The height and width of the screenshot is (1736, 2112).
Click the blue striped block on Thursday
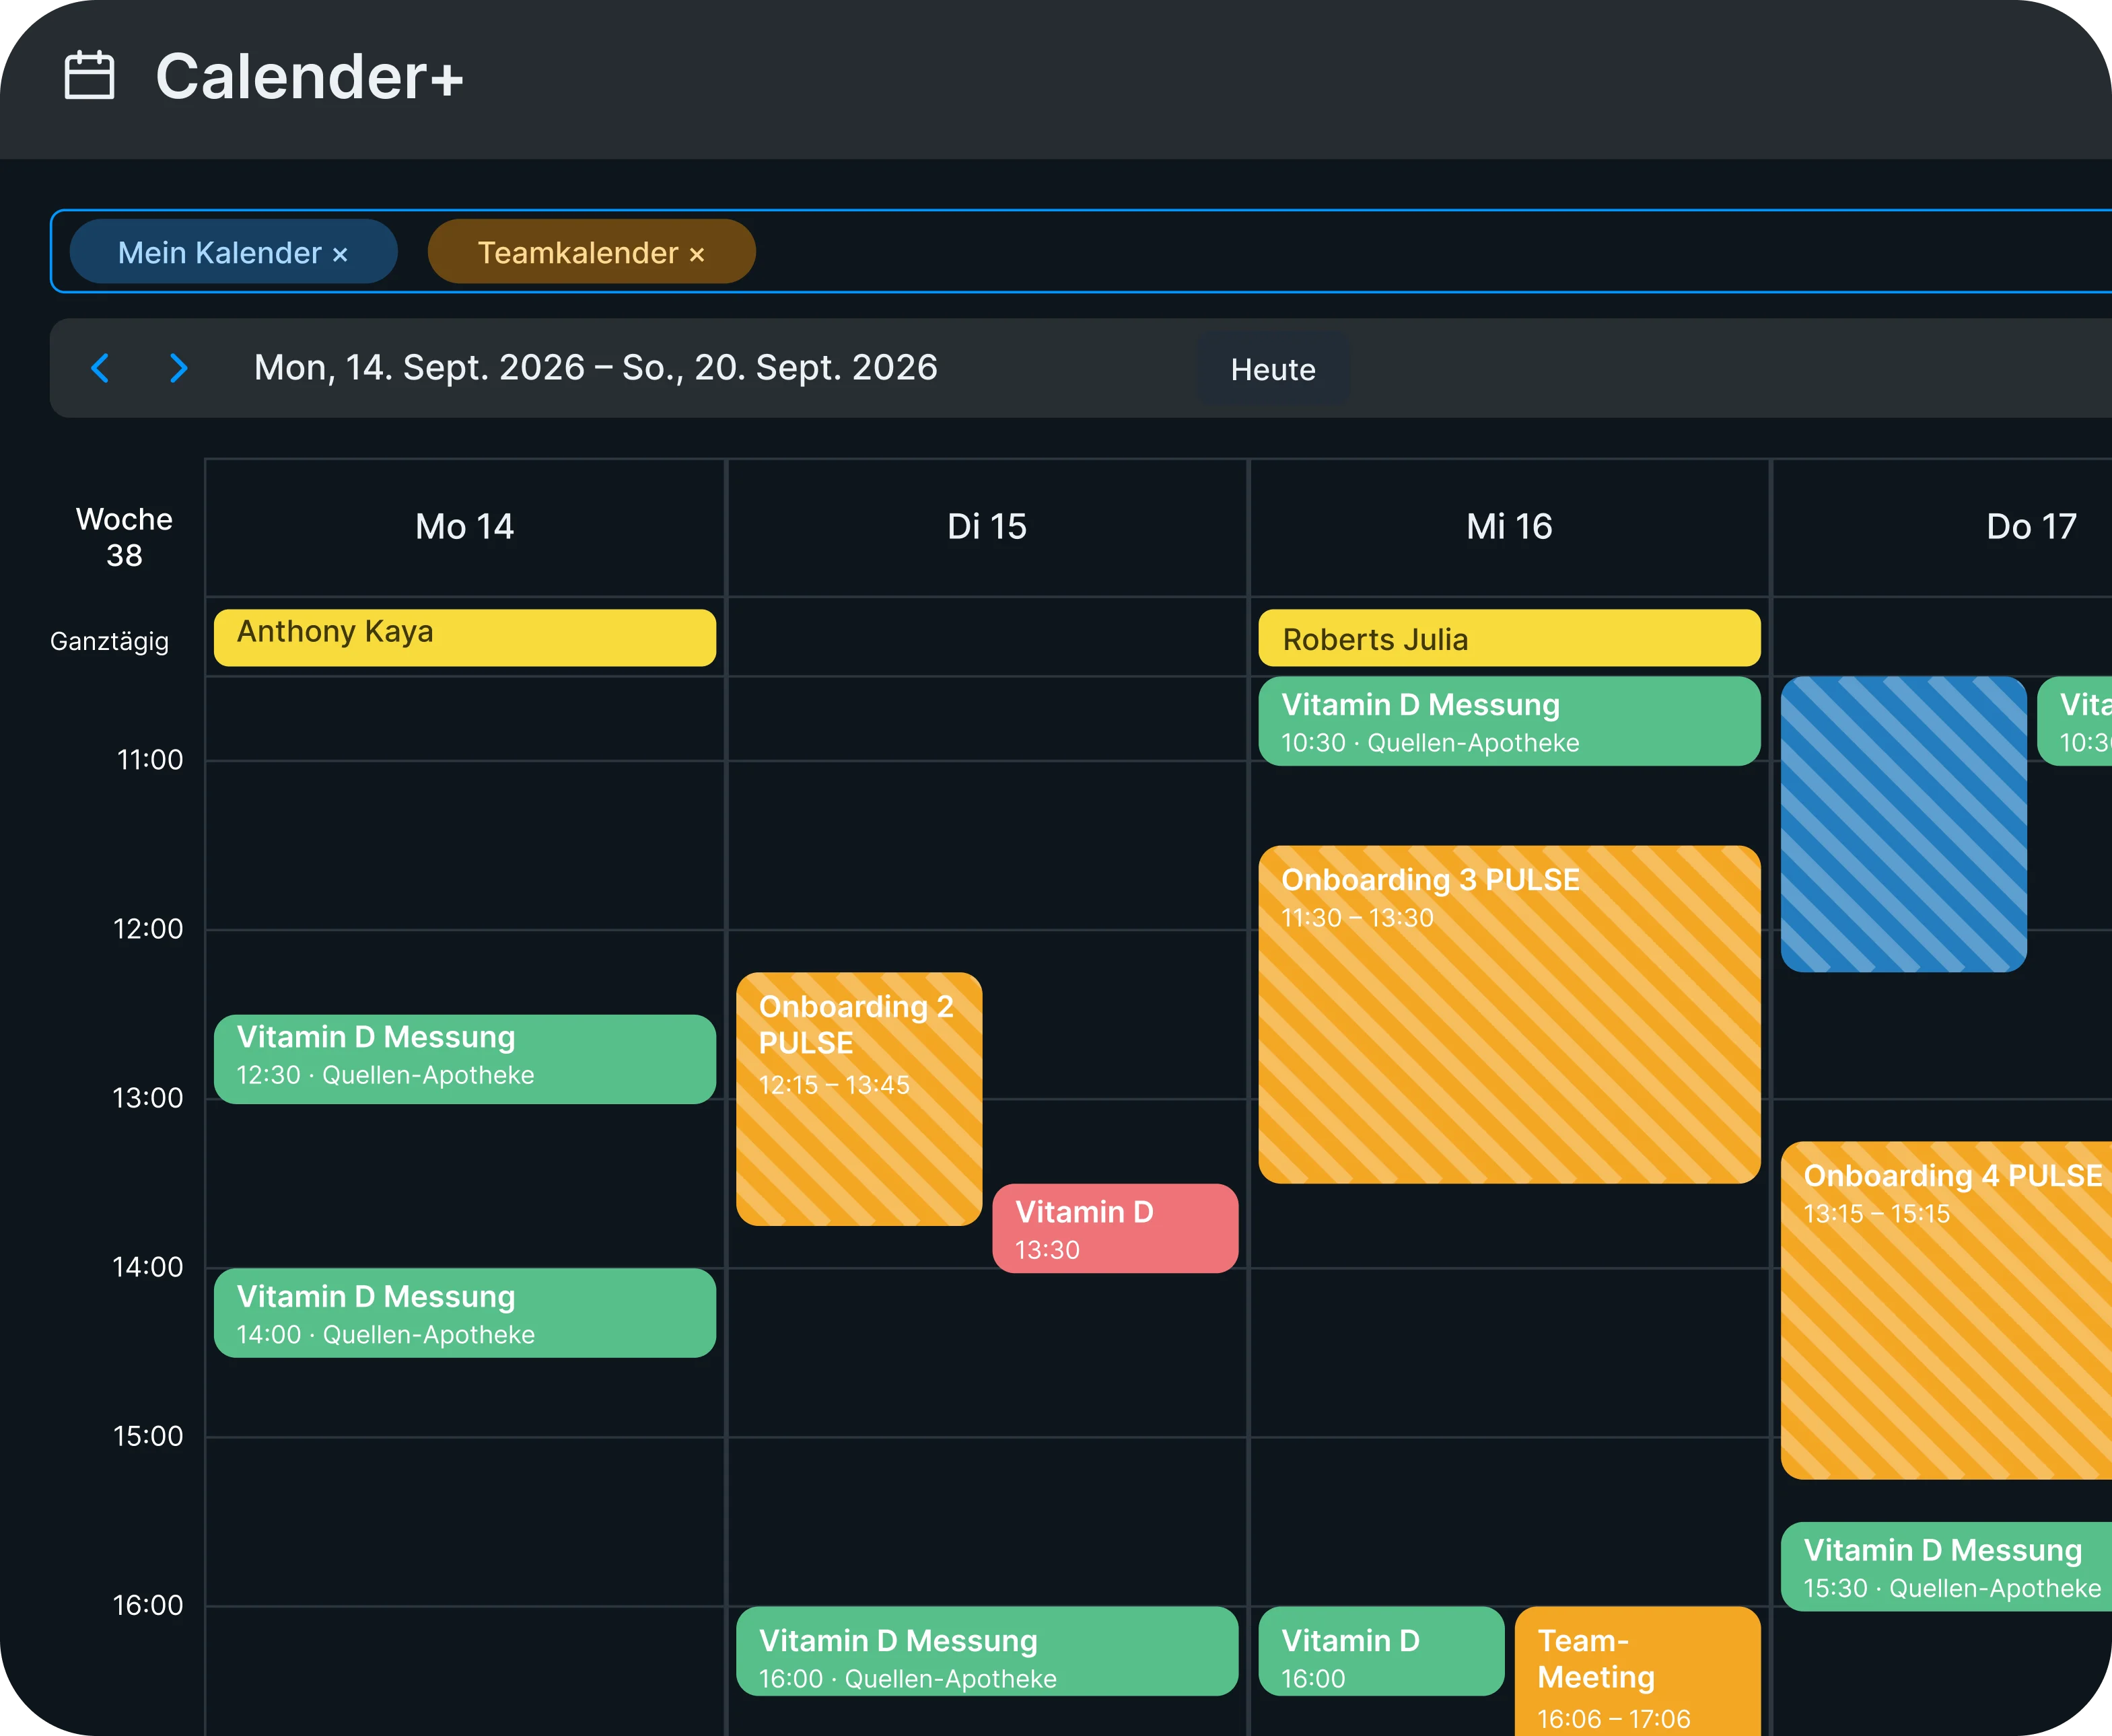[1903, 824]
